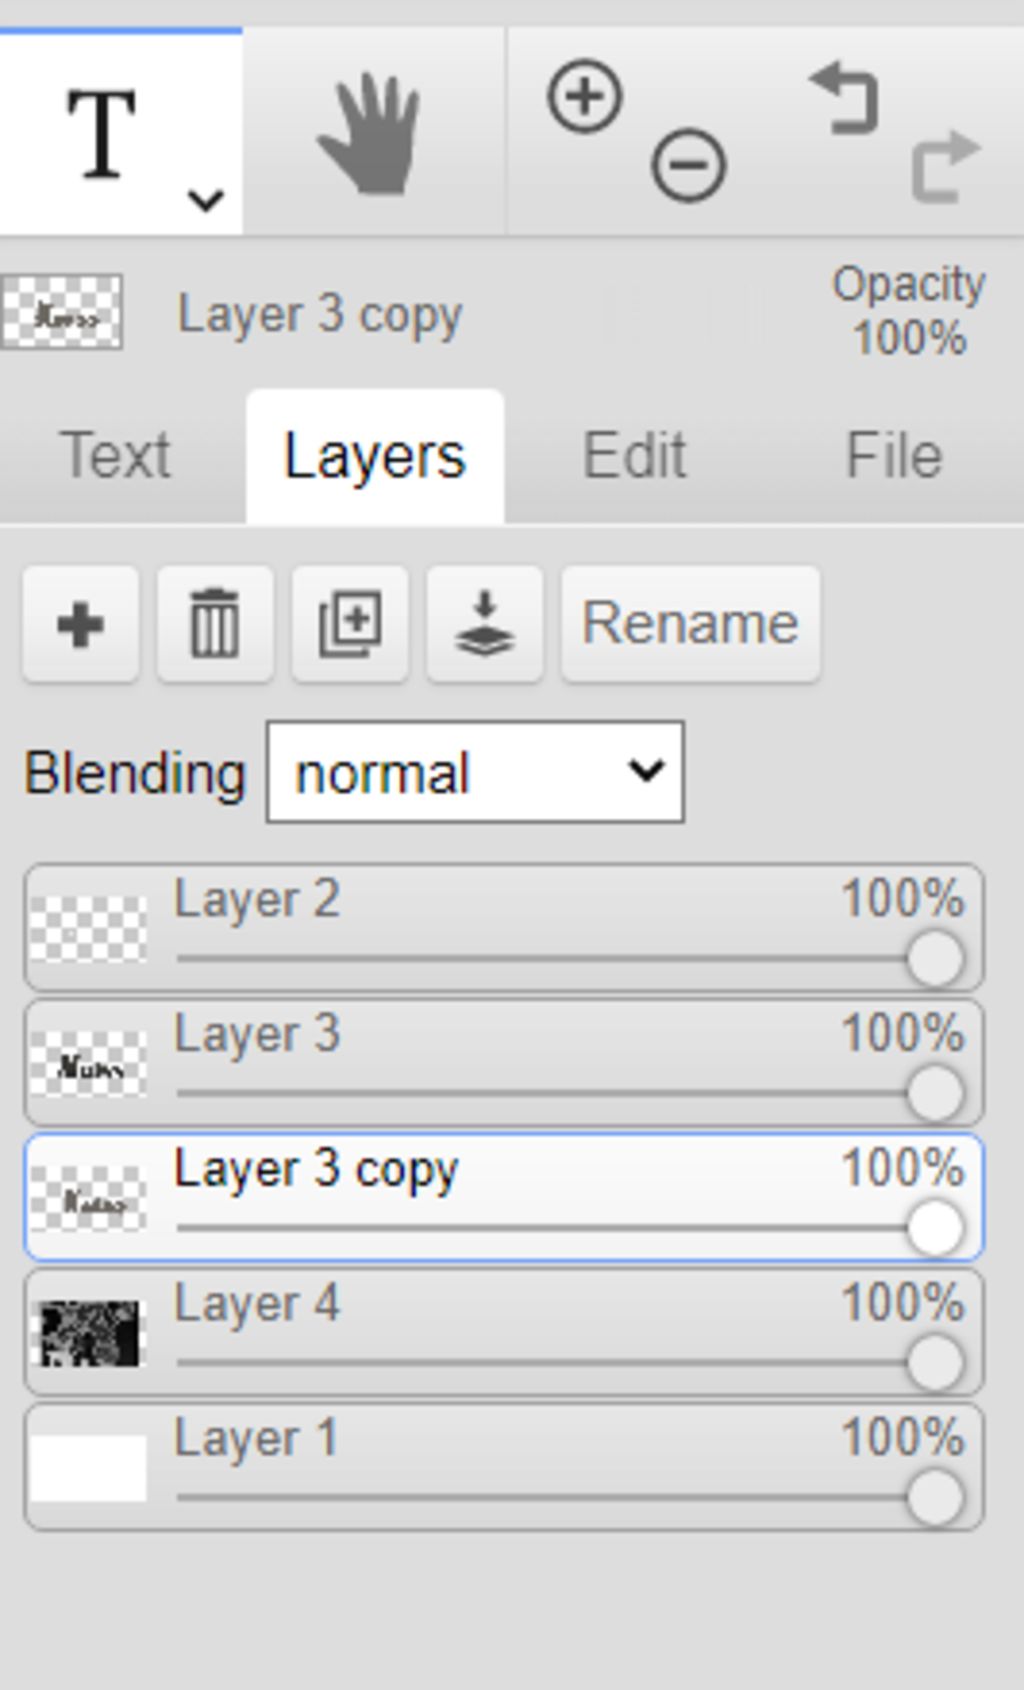The height and width of the screenshot is (1690, 1024).
Task: Click the undo arrow icon
Action: click(x=845, y=99)
